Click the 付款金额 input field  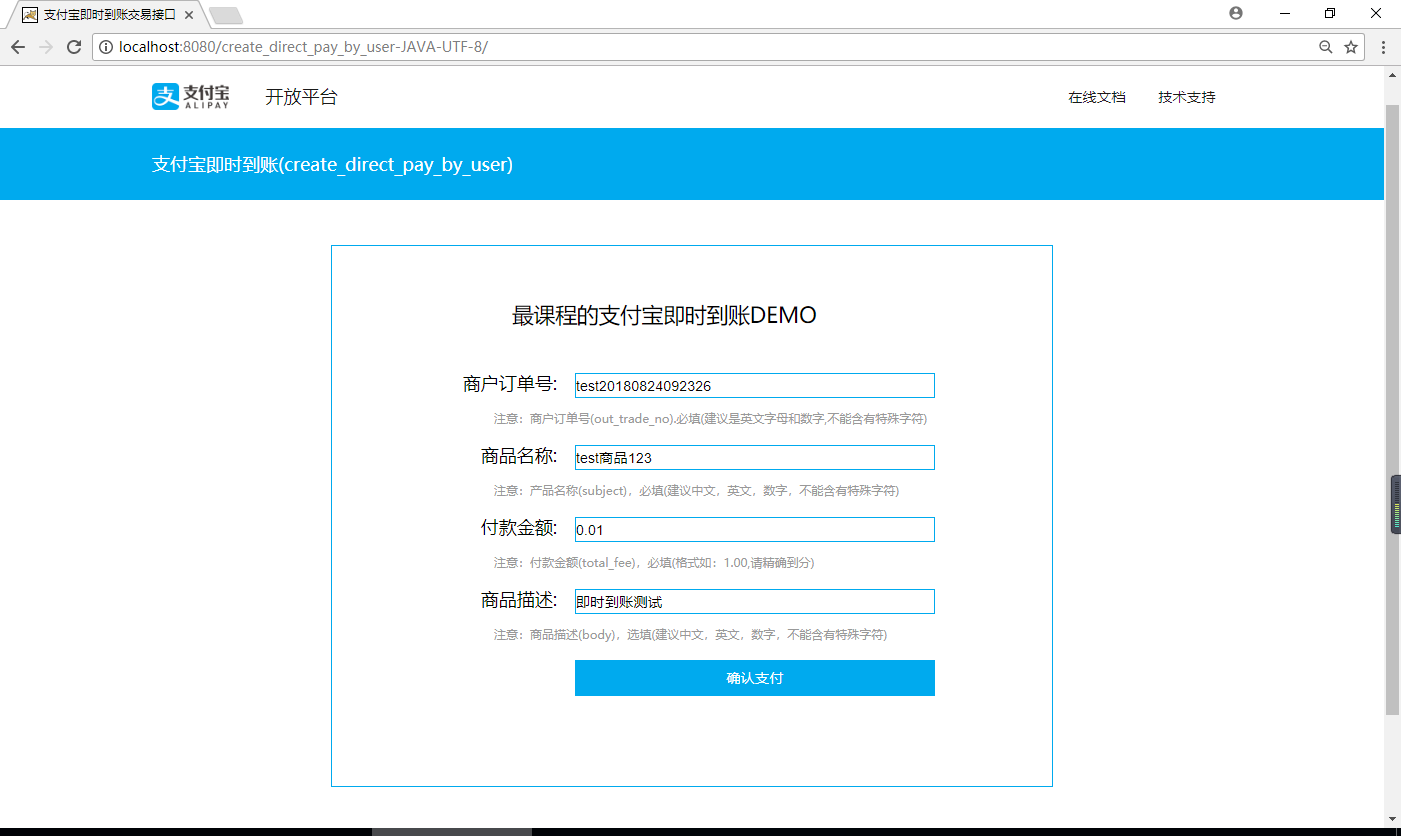[755, 530]
